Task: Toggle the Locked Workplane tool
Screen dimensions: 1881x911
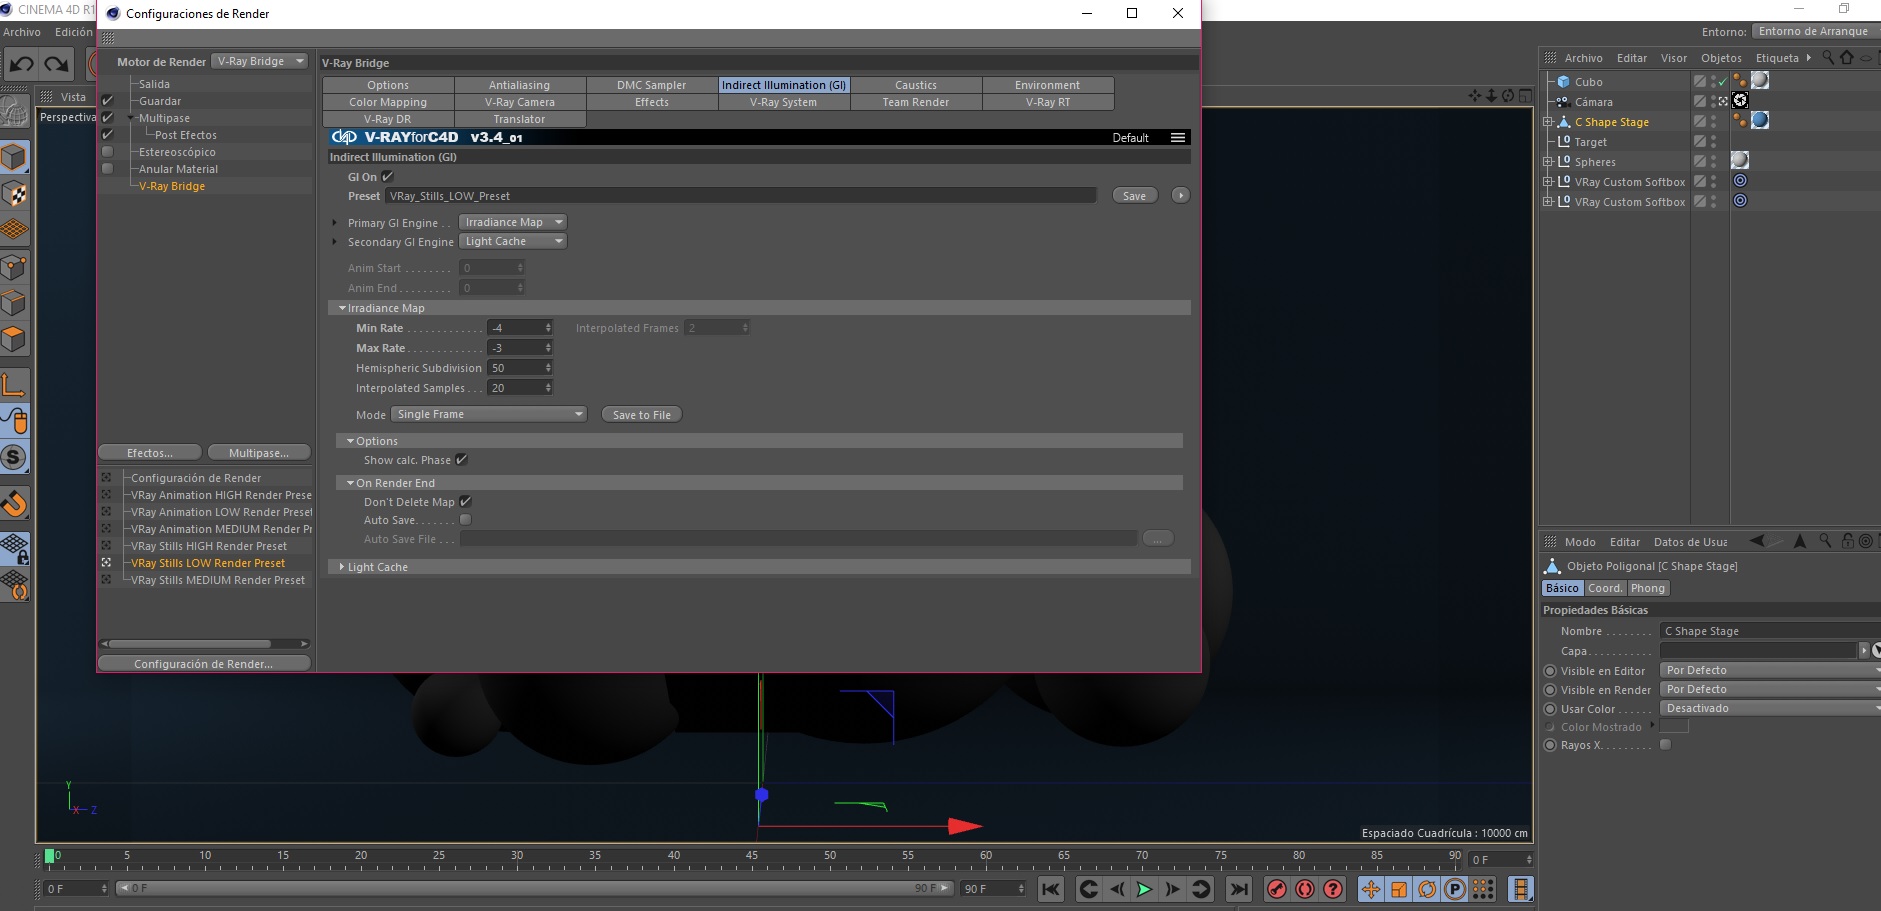Action: point(14,548)
